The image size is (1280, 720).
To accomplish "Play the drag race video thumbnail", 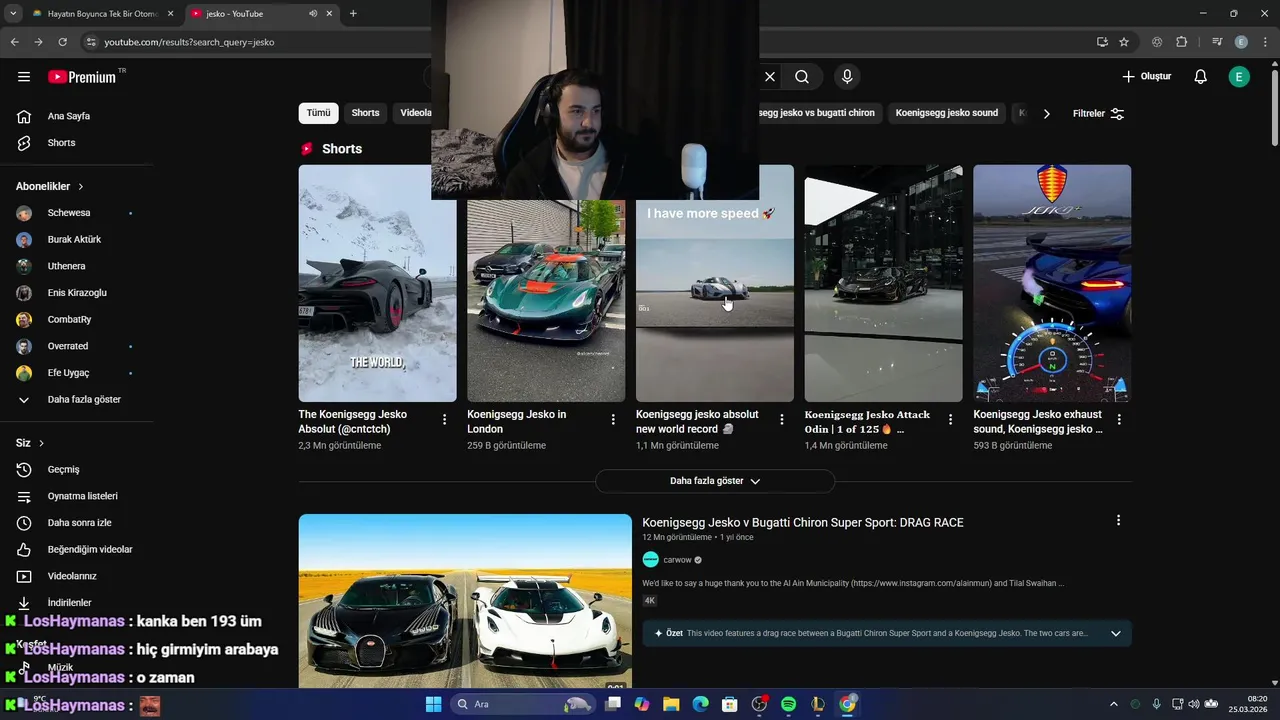I will [x=465, y=601].
